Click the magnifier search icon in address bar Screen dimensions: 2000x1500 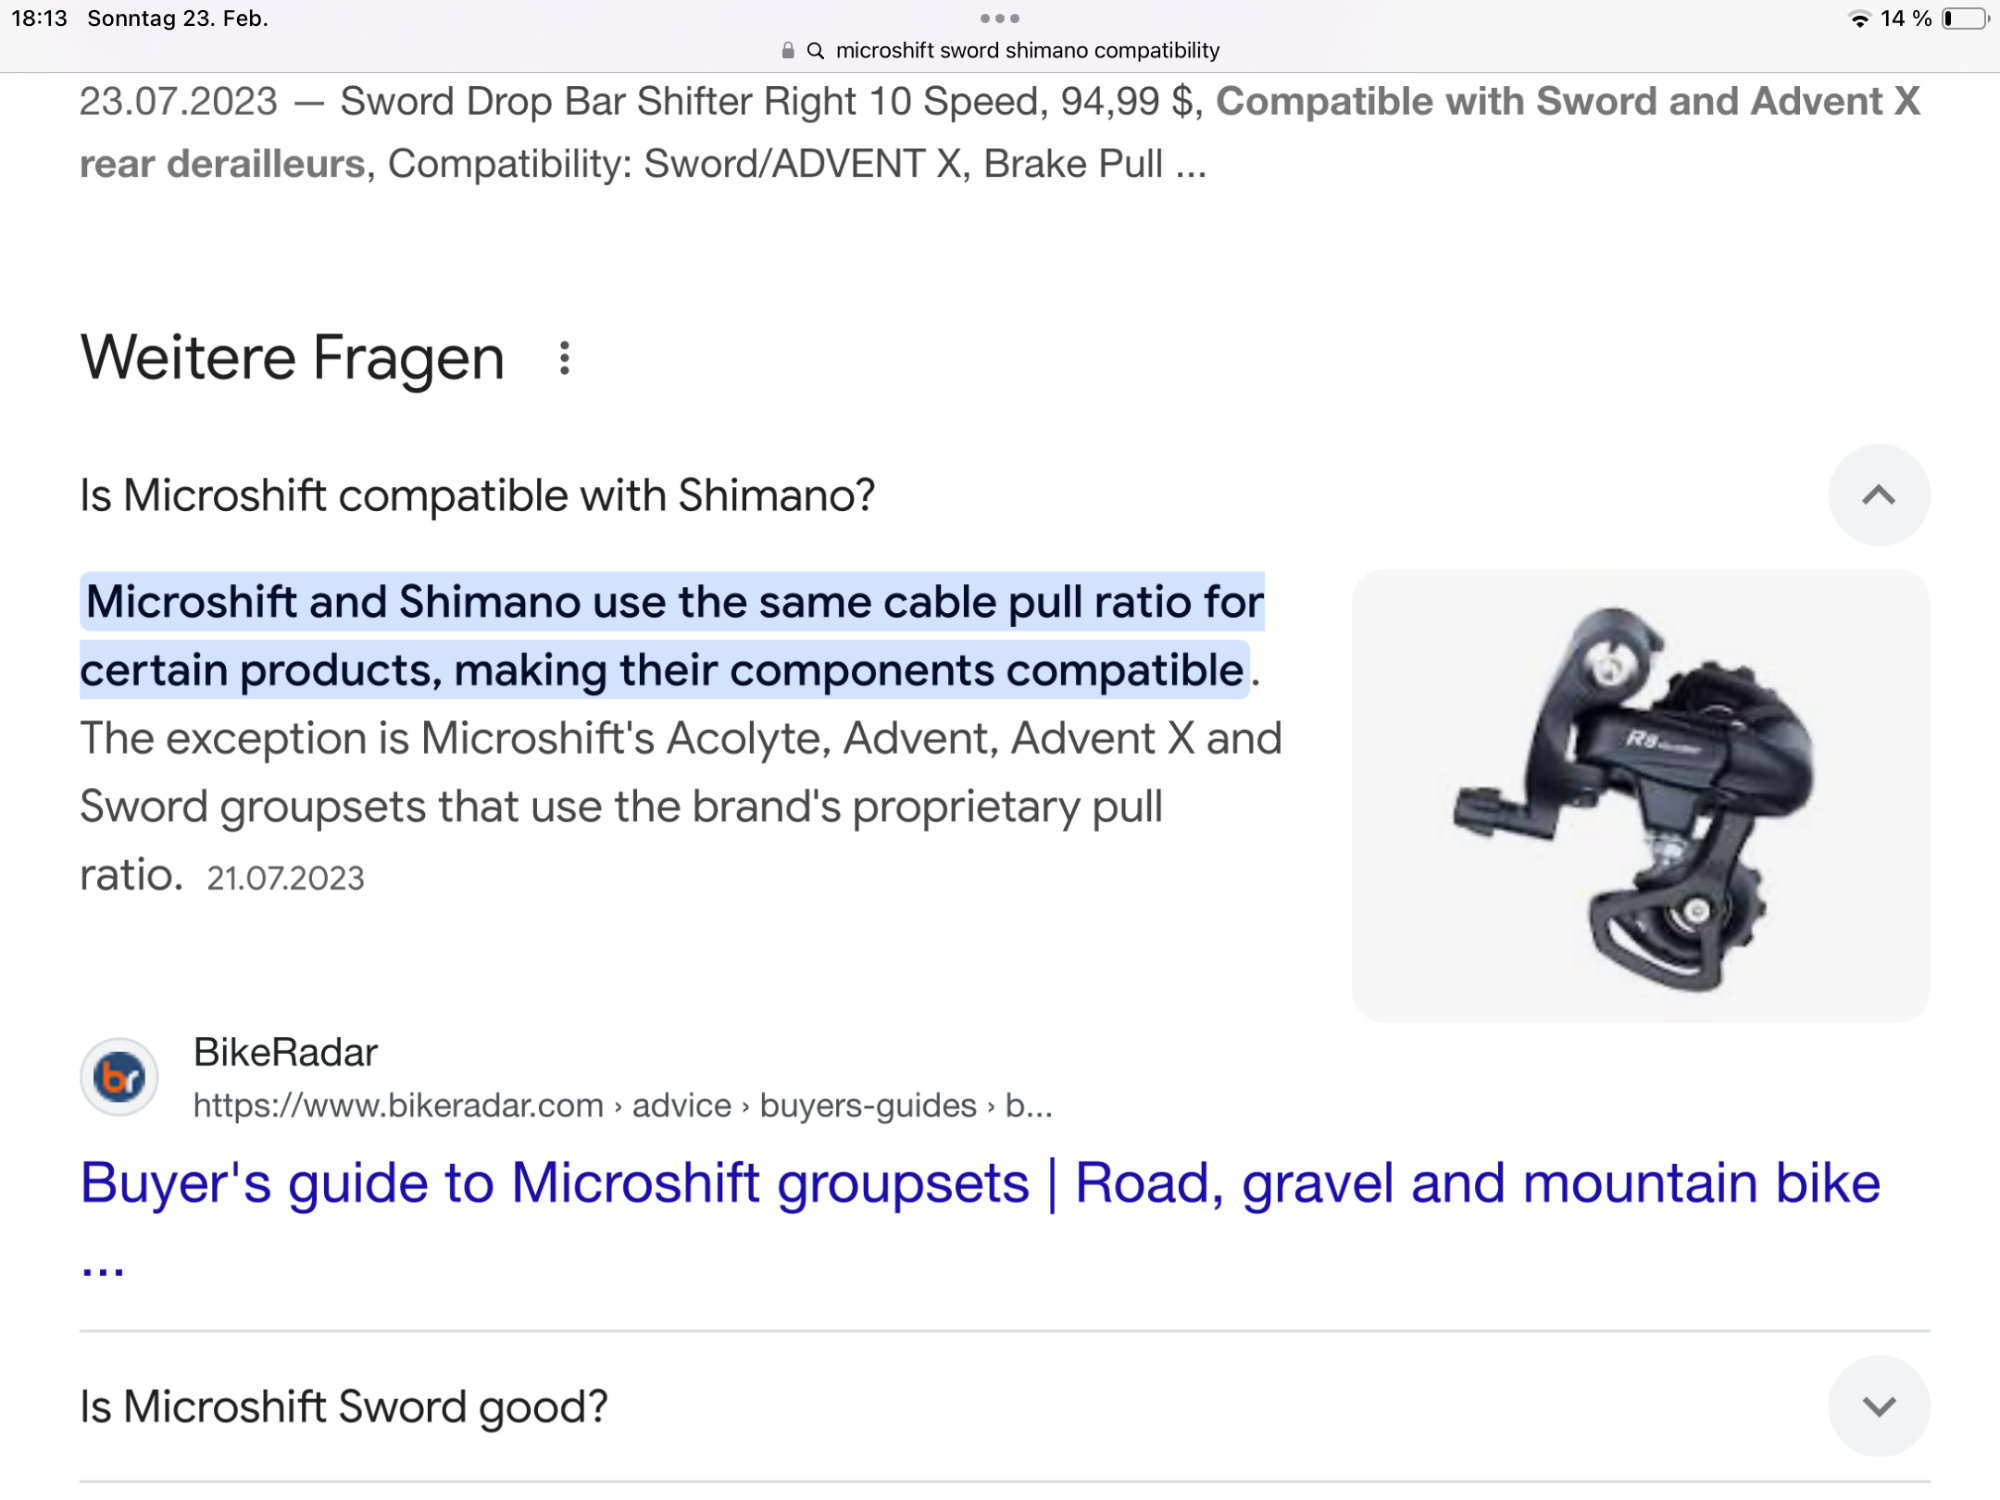(x=816, y=51)
